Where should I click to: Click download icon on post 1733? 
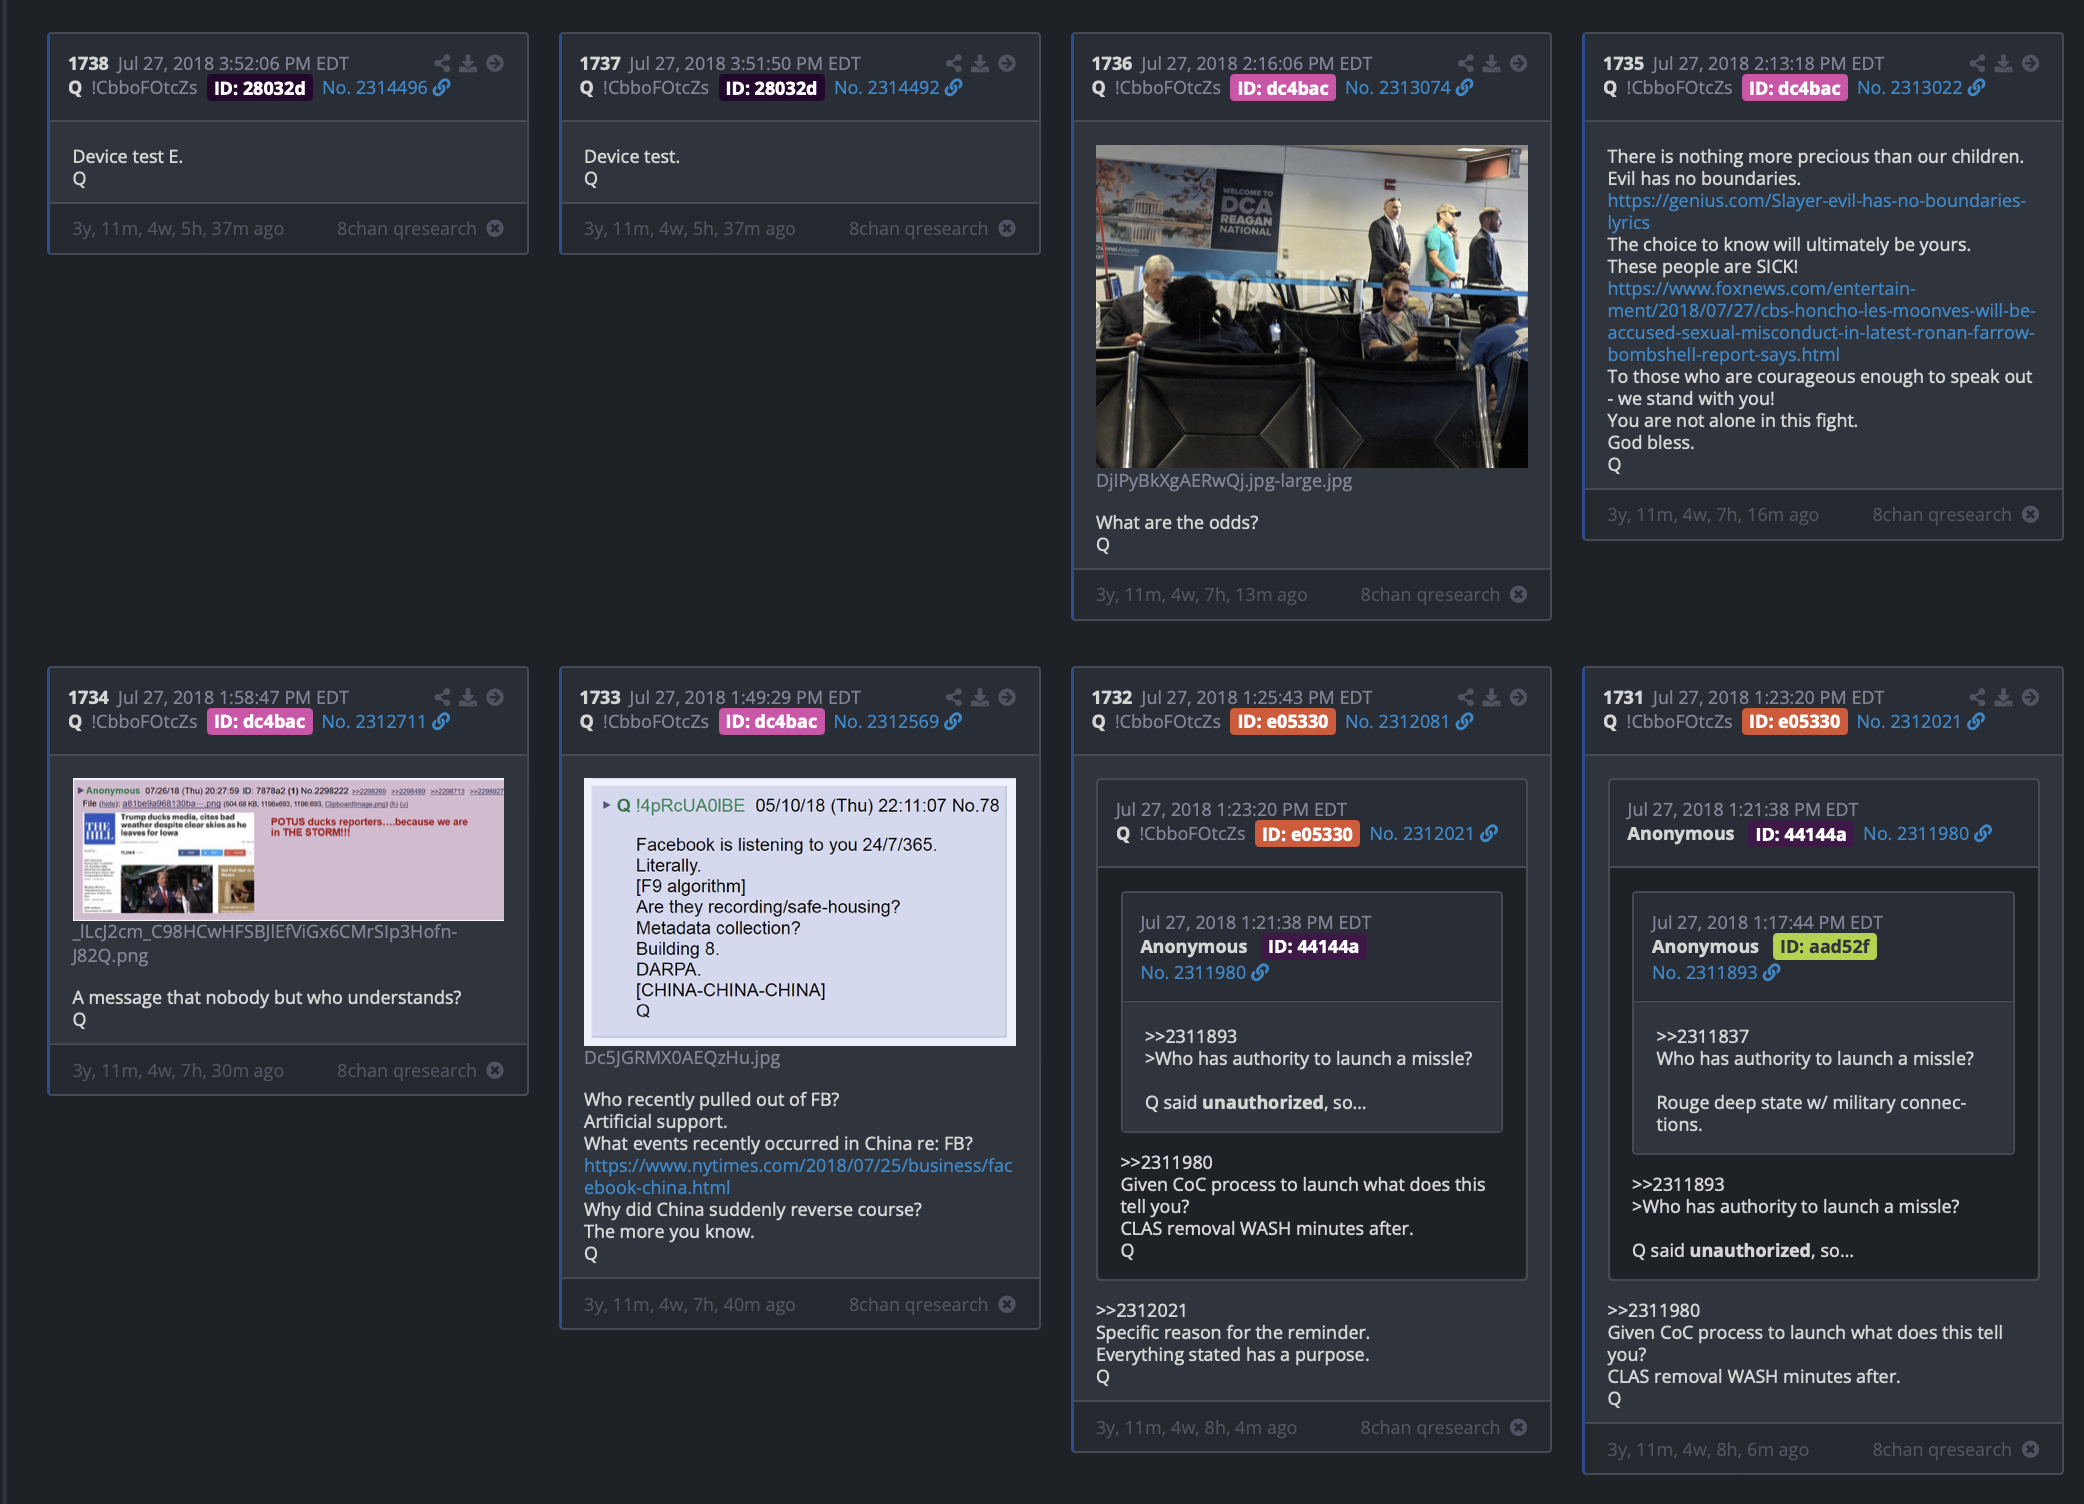(x=980, y=697)
